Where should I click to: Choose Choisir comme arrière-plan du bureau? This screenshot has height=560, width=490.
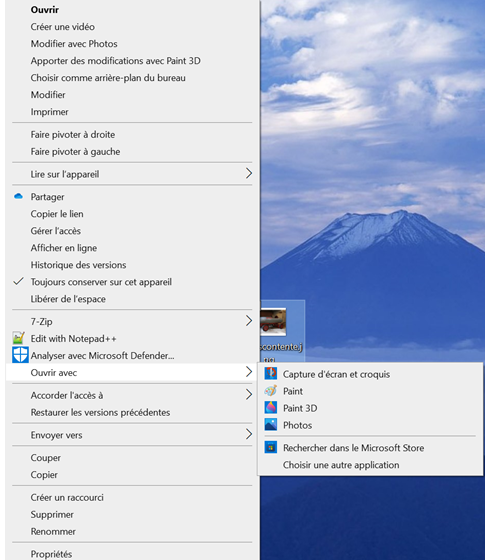click(x=132, y=78)
